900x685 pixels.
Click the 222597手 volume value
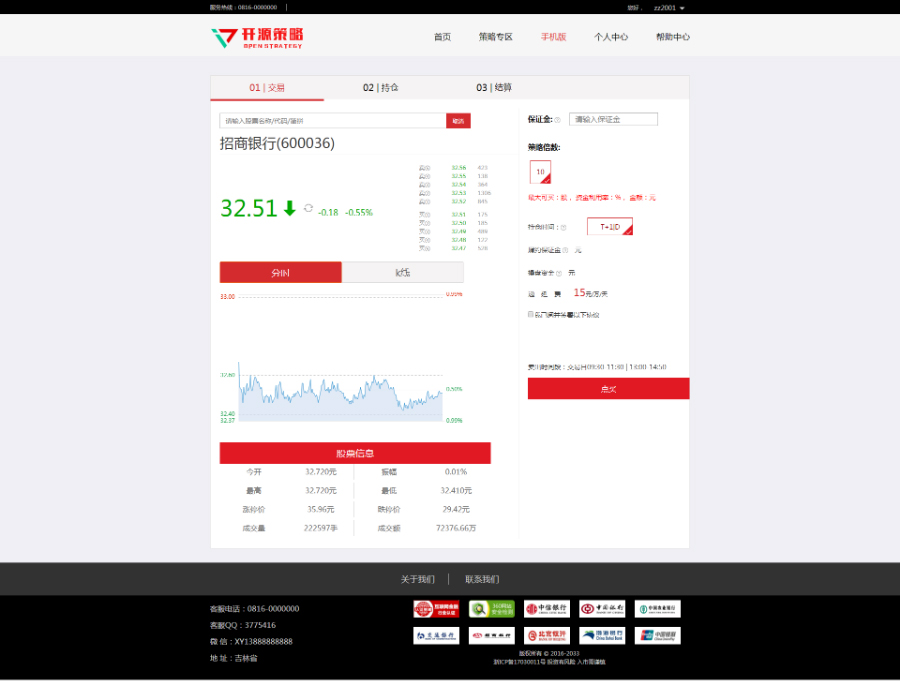click(x=320, y=528)
